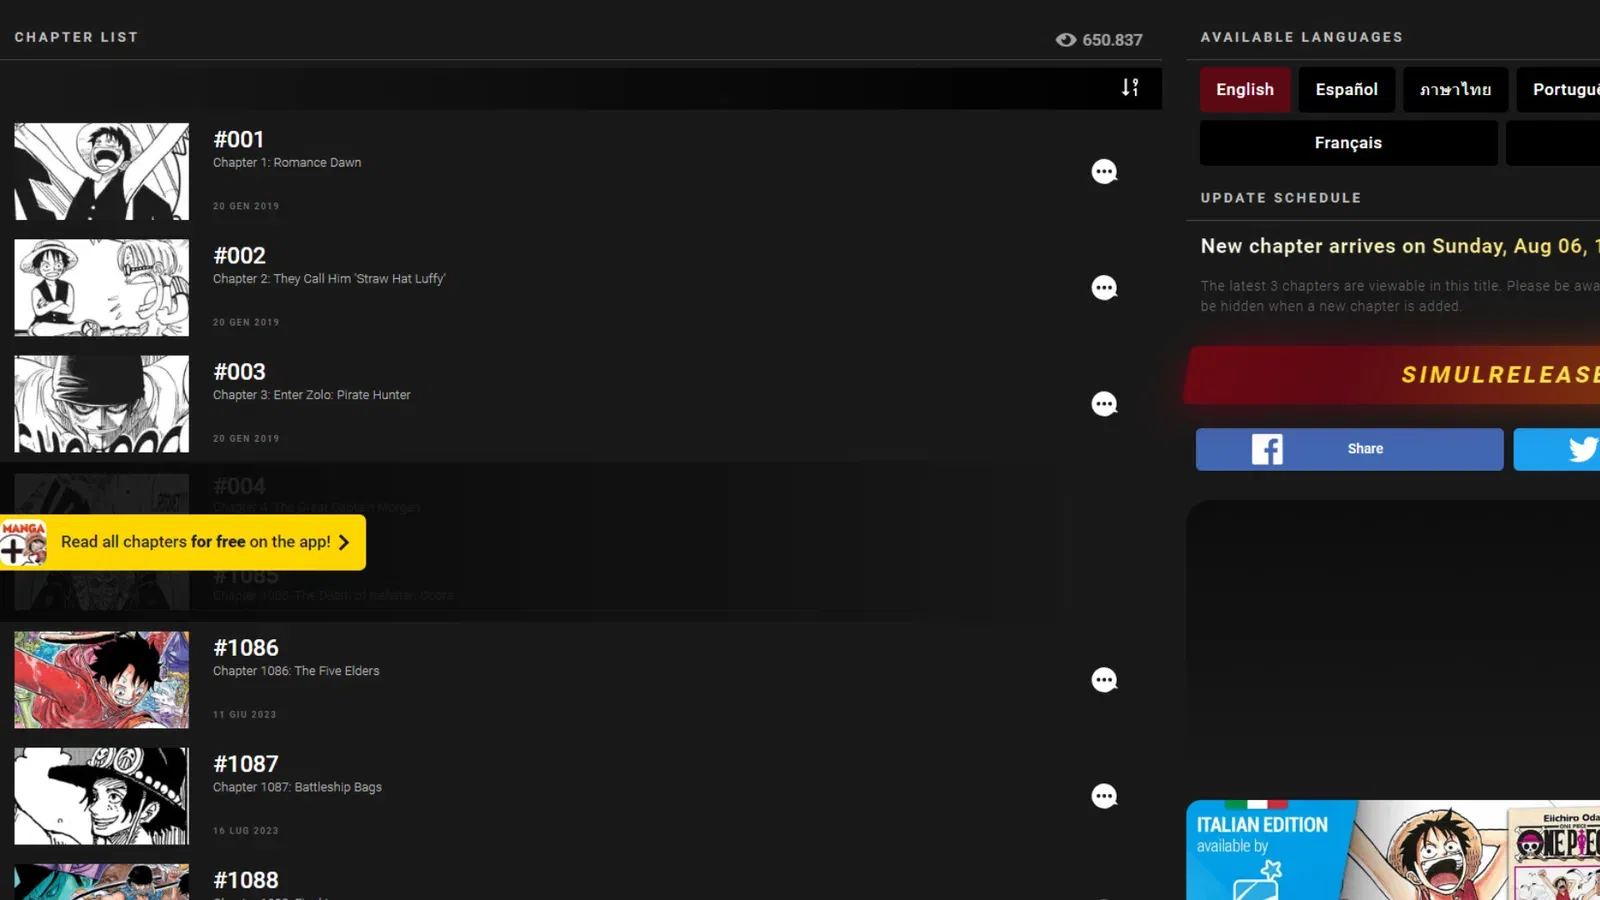This screenshot has height=900, width=1600.
Task: Open chapter #1086 color thumbnail
Action: tap(101, 680)
